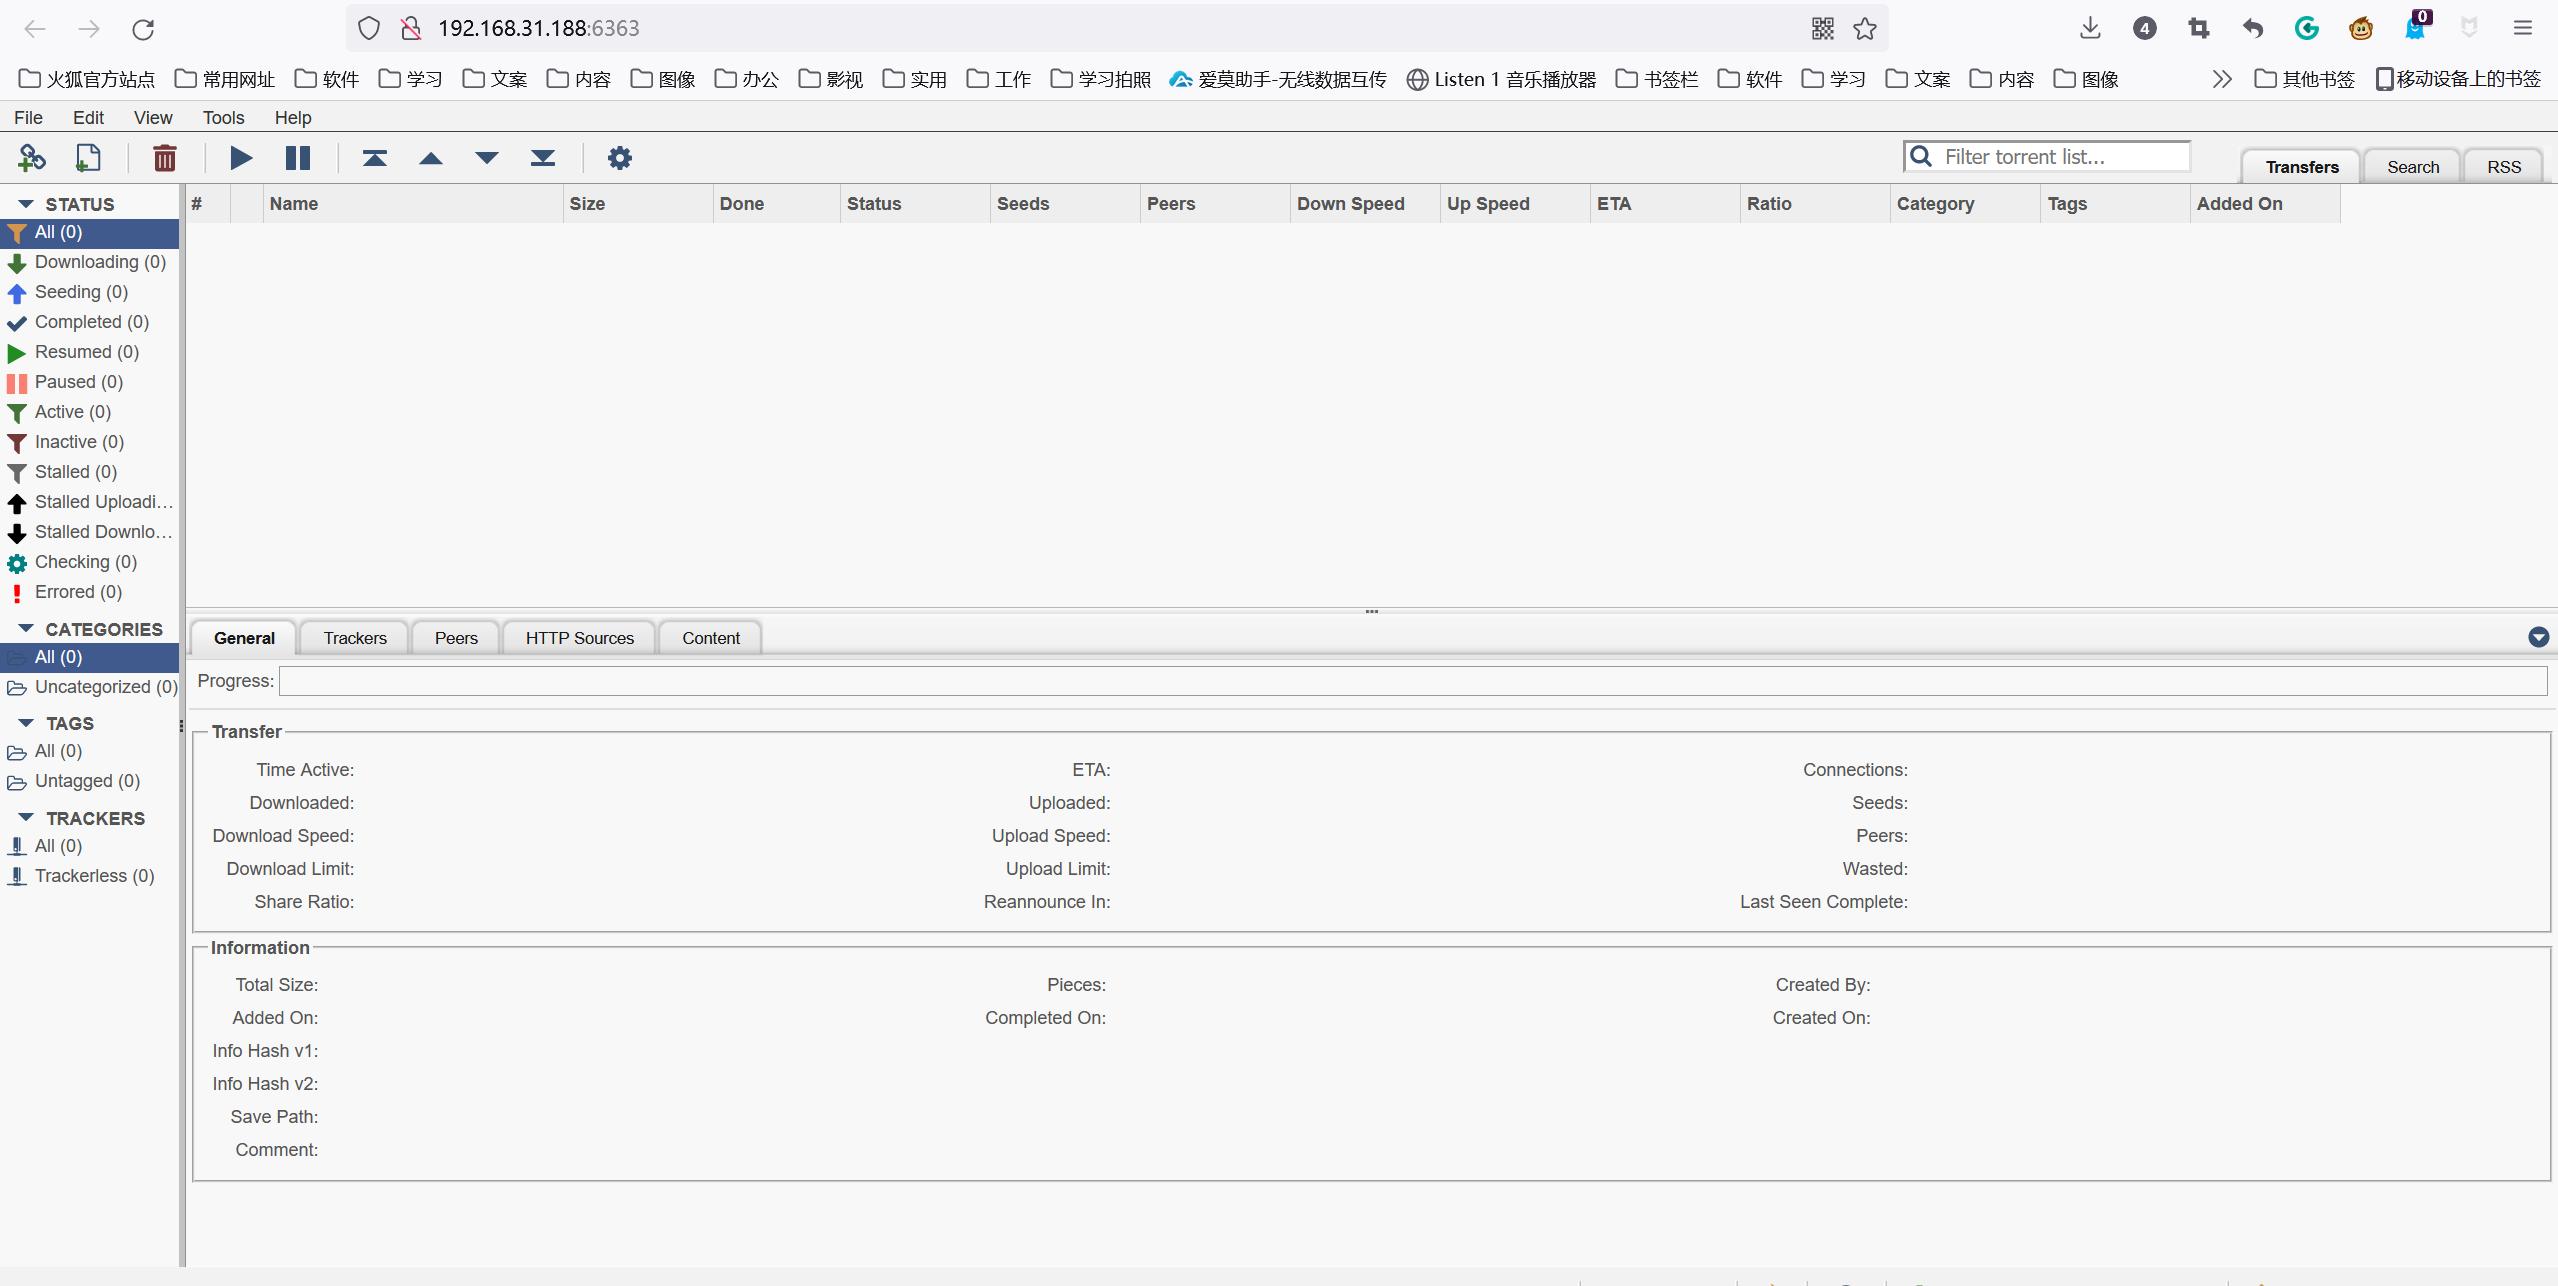Click the queue Move Down arrow icon
Screen dimensions: 2558x1286
[487, 158]
